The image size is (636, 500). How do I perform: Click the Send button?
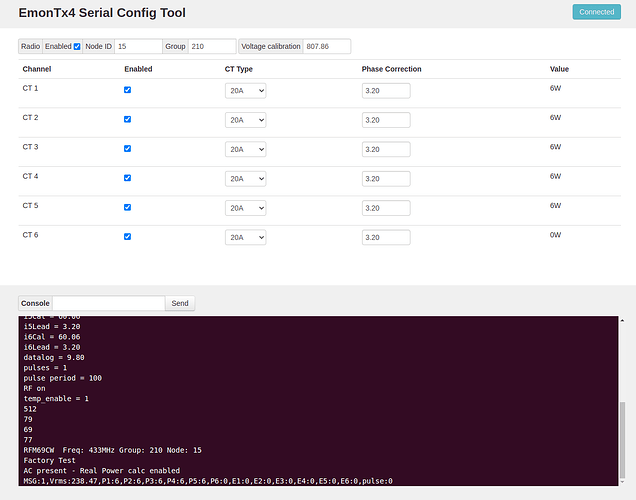coord(180,303)
